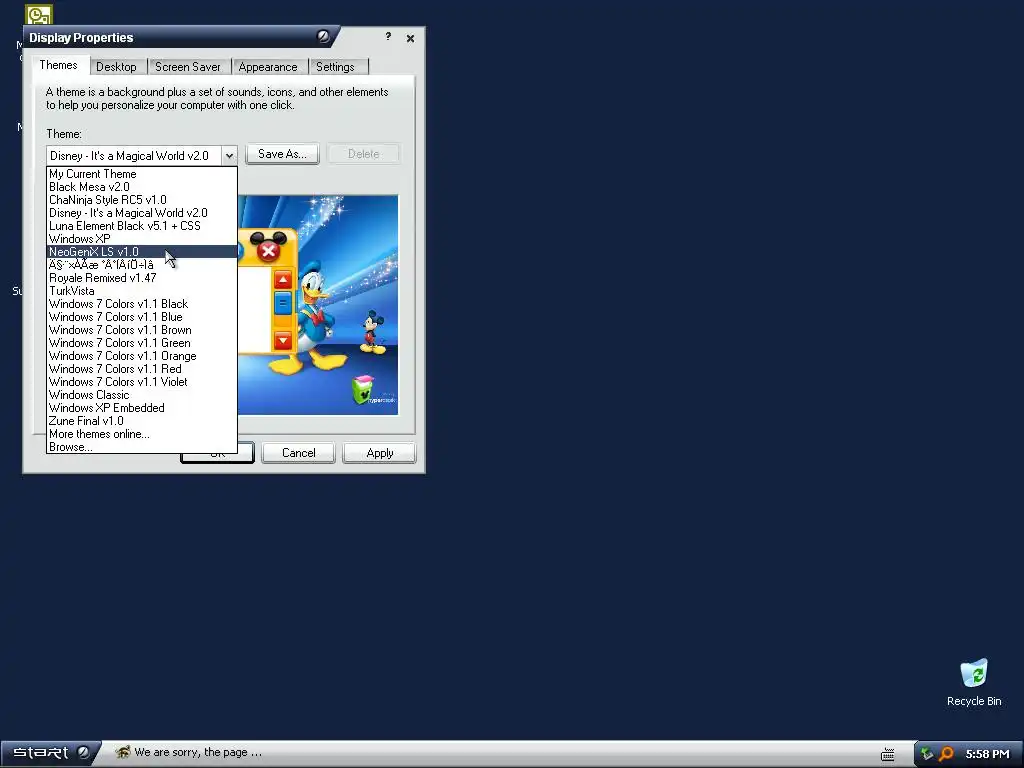
Task: Click the Save As... button
Action: point(282,154)
